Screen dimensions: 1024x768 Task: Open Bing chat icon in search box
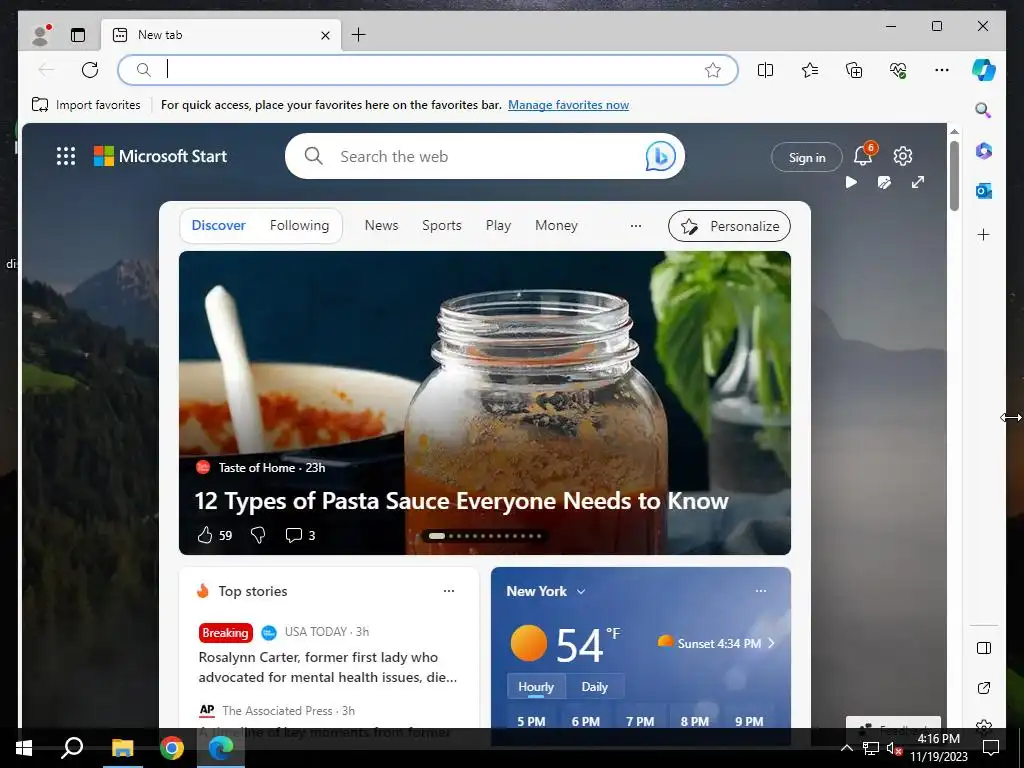[660, 156]
